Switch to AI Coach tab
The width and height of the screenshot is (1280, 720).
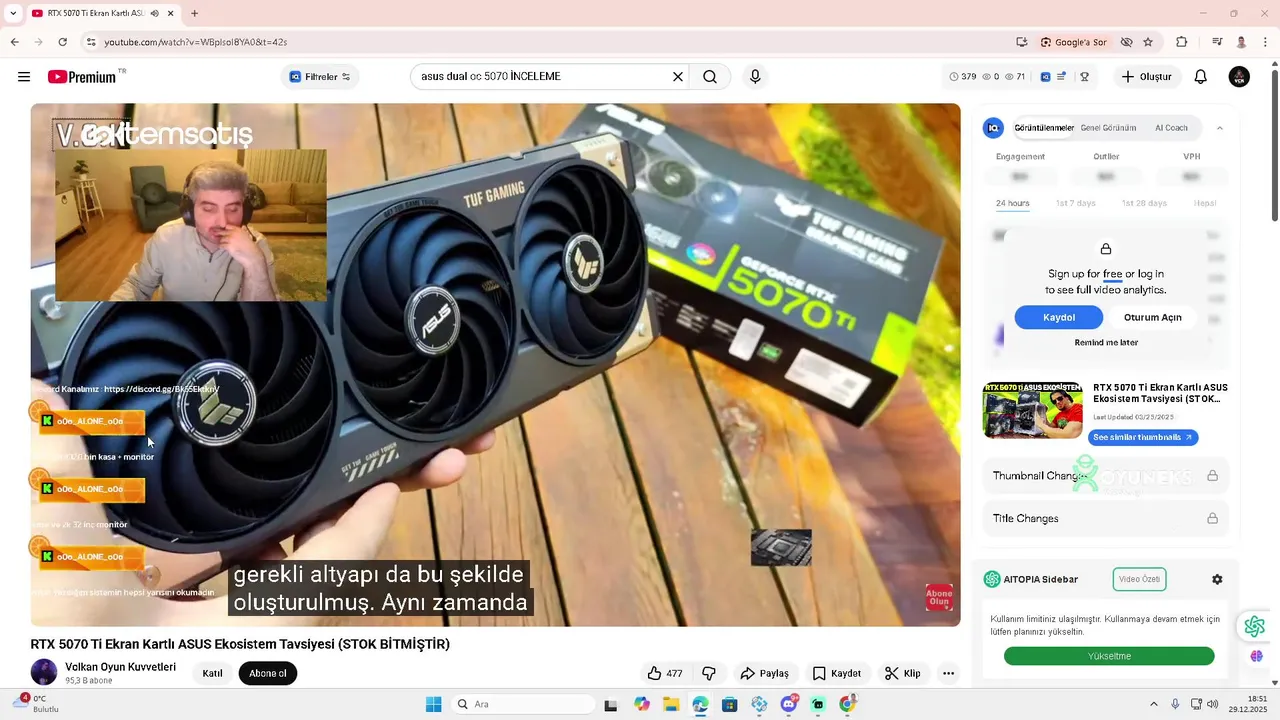pos(1171,128)
